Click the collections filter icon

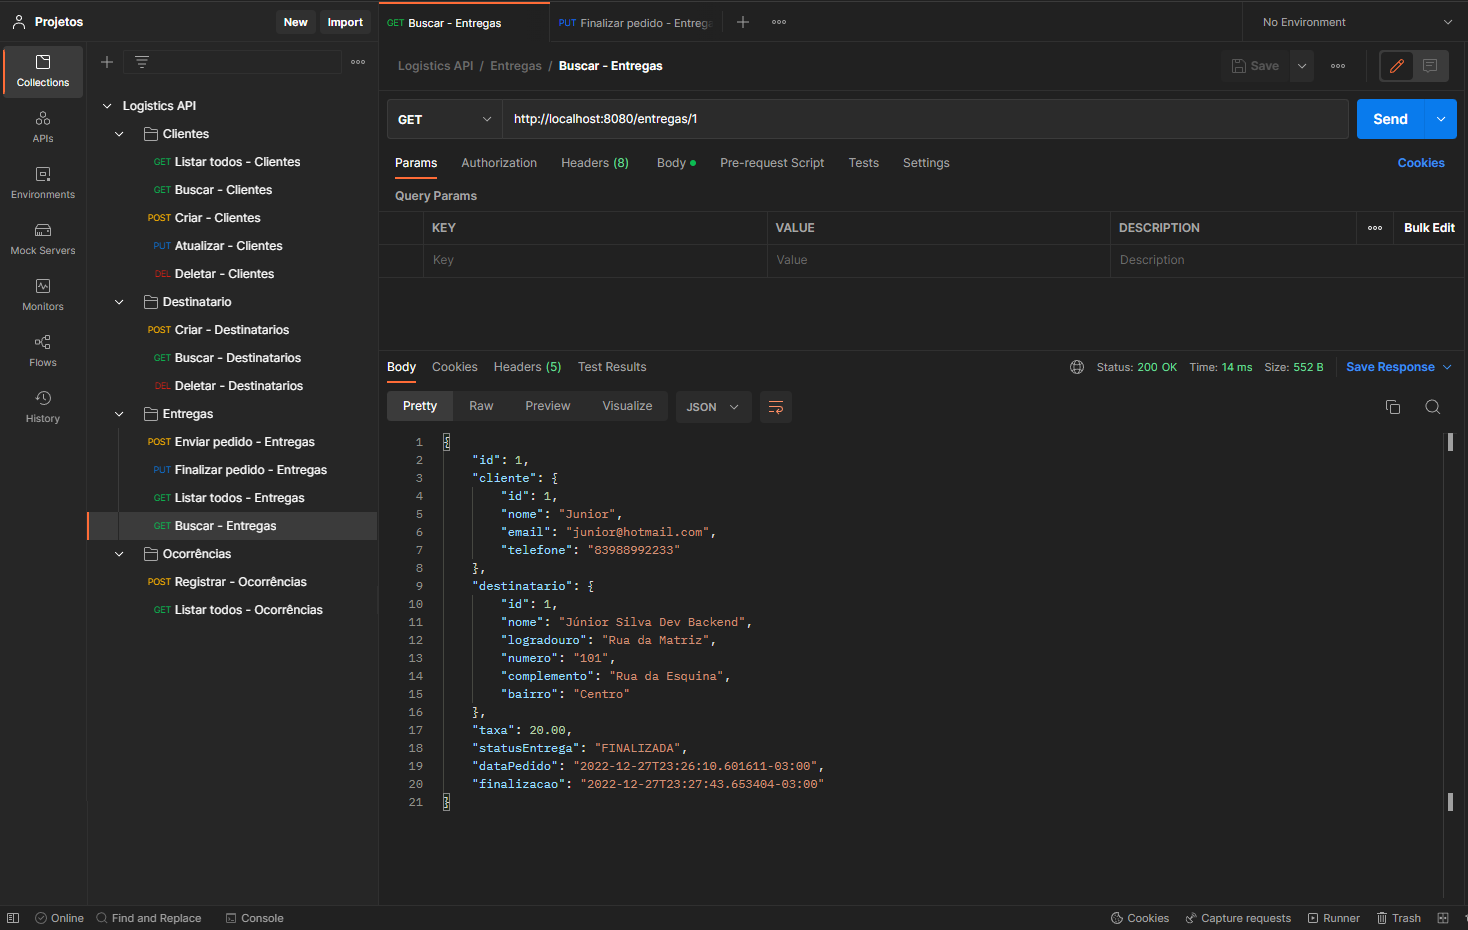click(142, 62)
